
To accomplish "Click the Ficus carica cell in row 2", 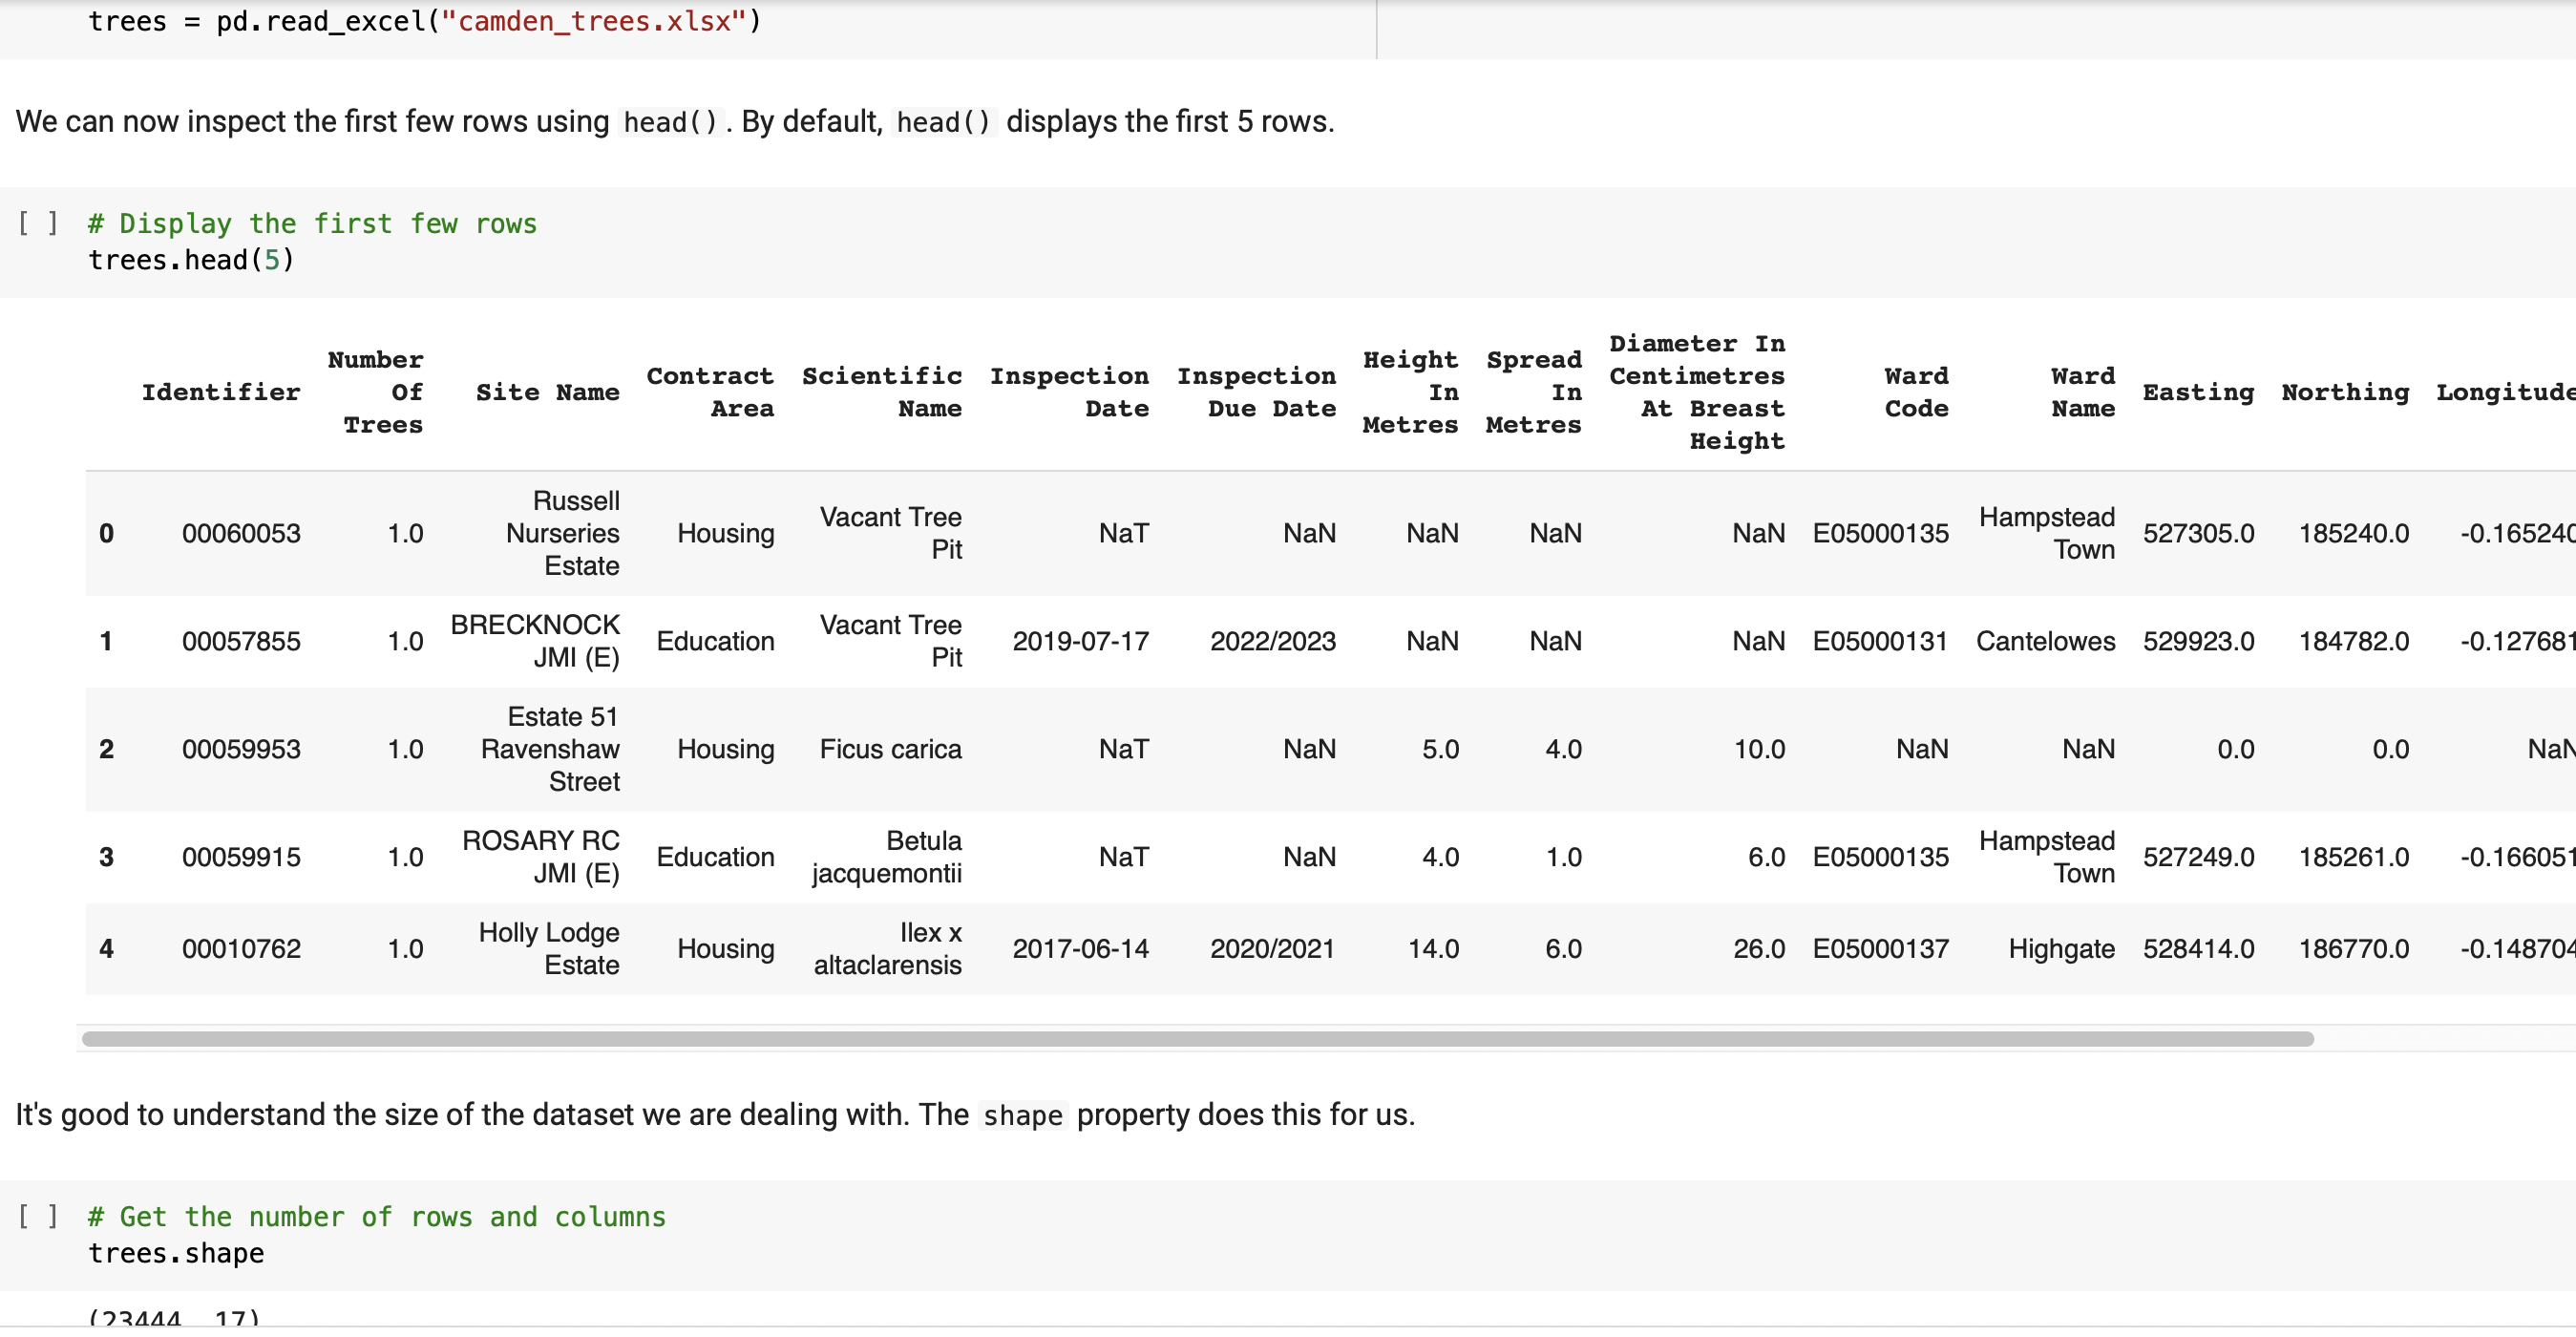I will [x=890, y=748].
